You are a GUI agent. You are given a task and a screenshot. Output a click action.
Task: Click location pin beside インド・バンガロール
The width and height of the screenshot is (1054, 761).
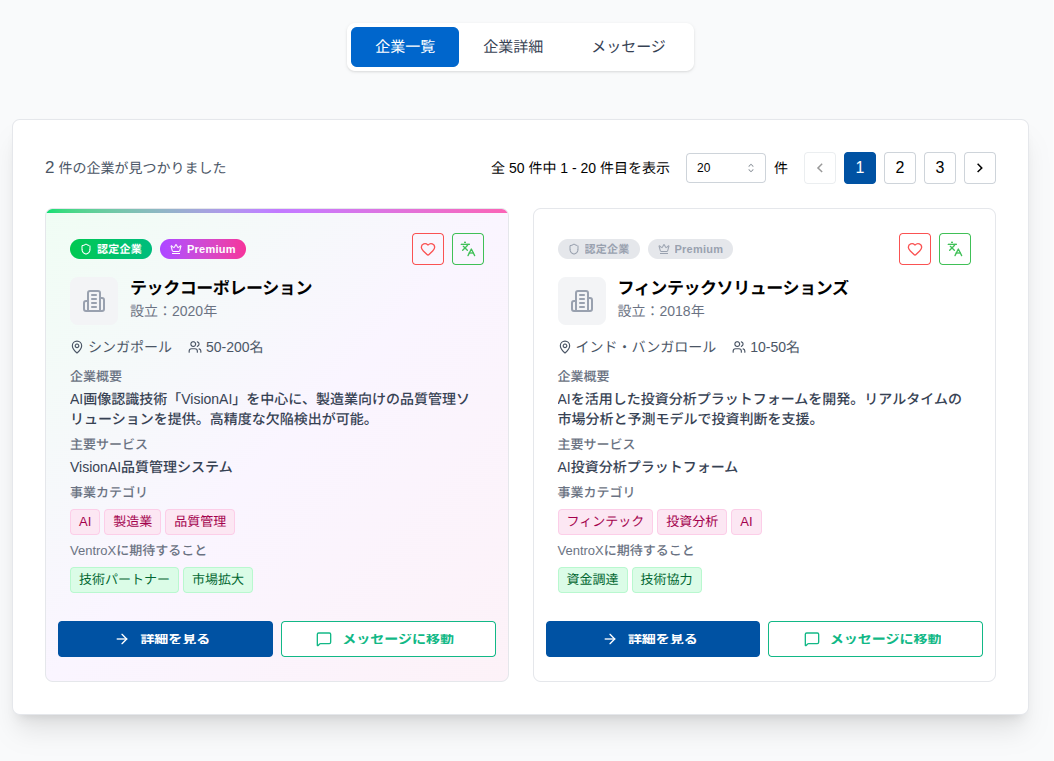point(565,347)
